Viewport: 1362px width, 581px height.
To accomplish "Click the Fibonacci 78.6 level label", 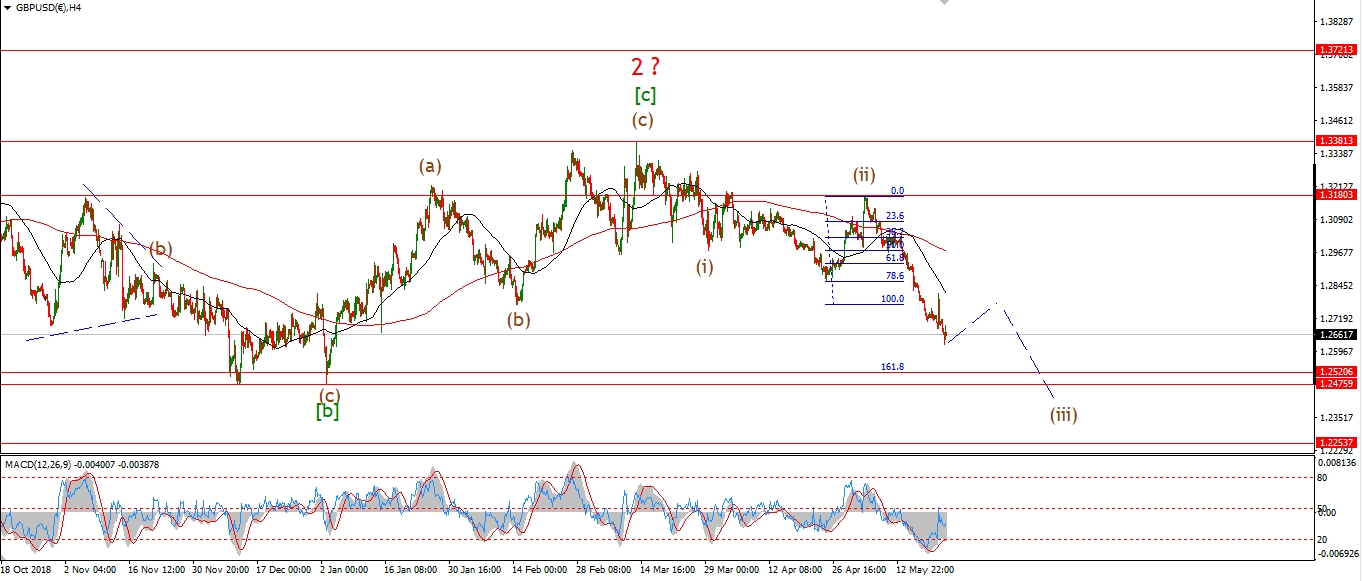I will pos(895,276).
